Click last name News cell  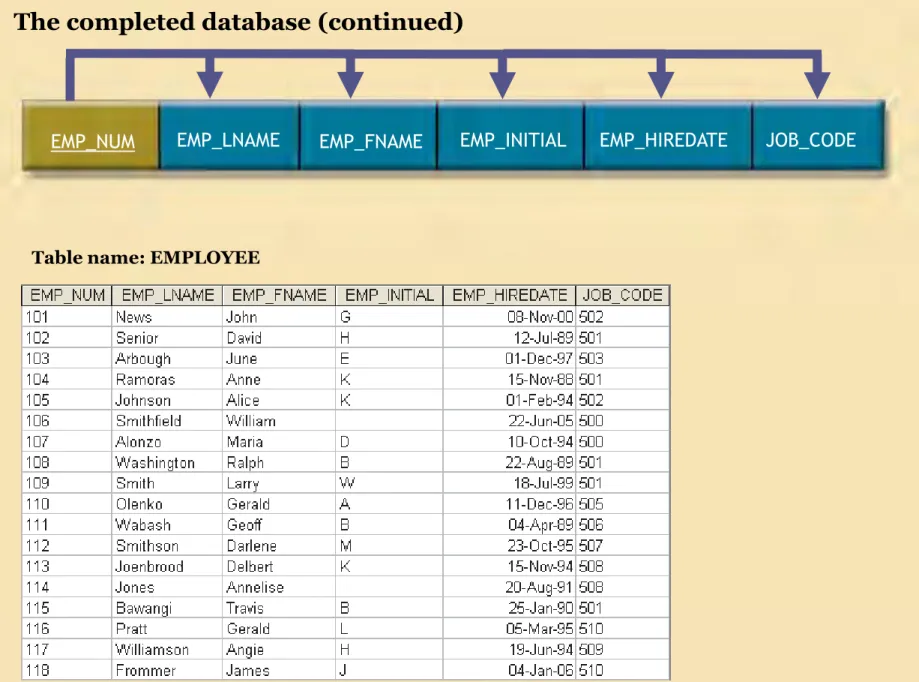[167, 317]
